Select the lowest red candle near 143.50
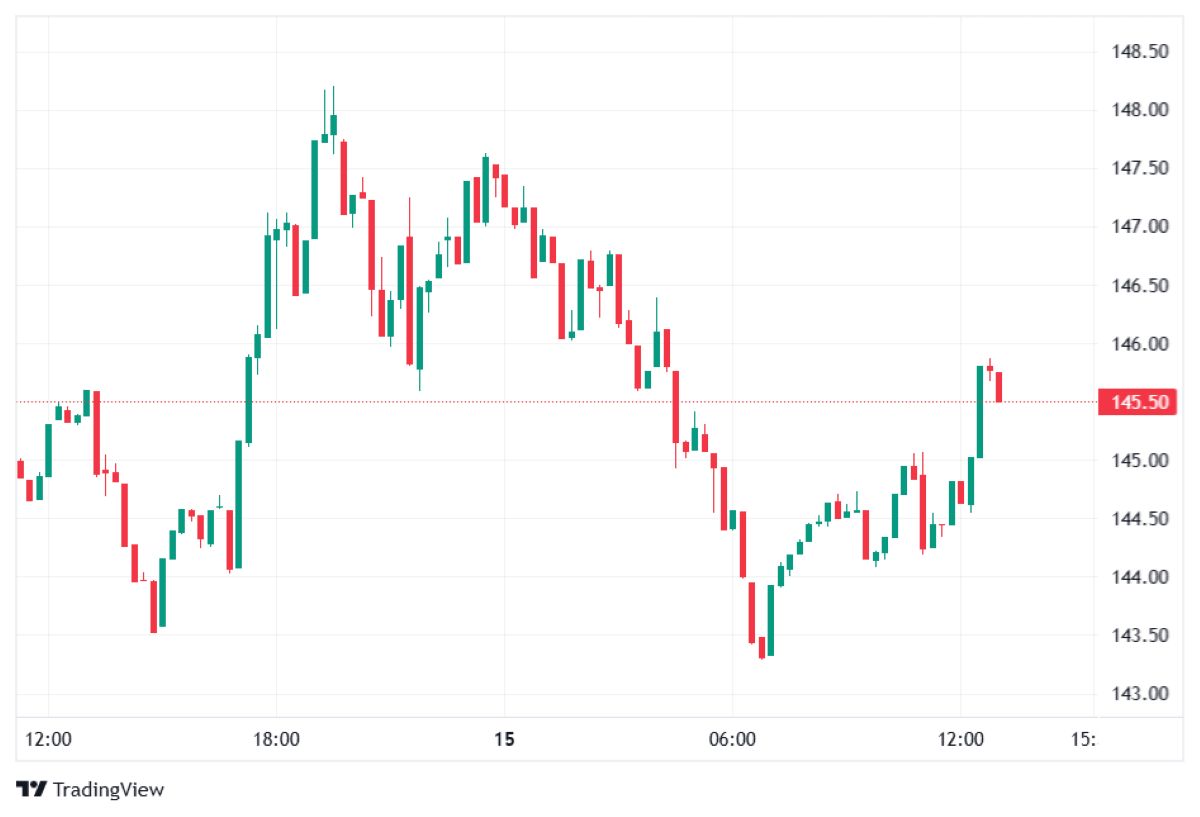The height and width of the screenshot is (817, 1200). [761, 647]
